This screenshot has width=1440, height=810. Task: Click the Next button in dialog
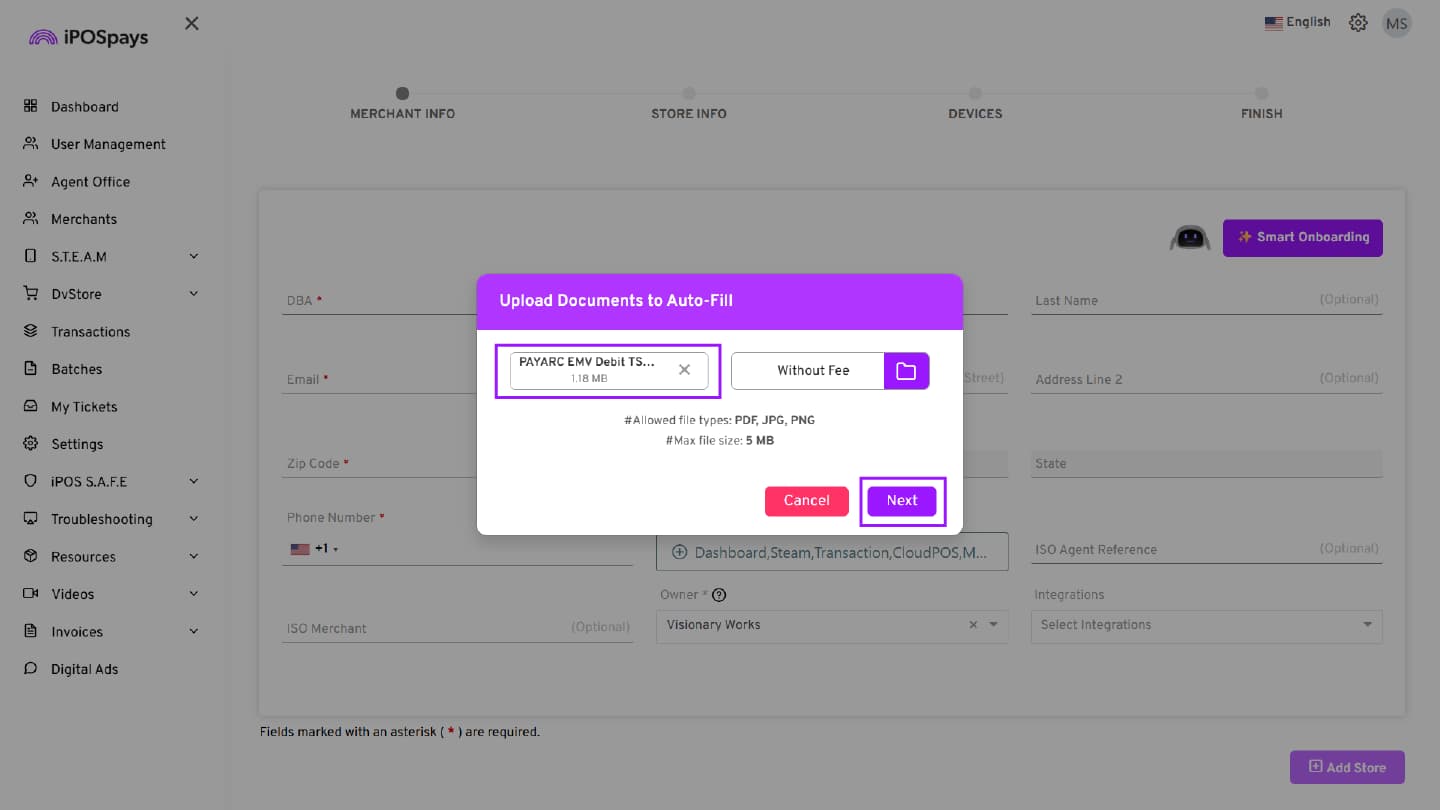[x=901, y=501]
